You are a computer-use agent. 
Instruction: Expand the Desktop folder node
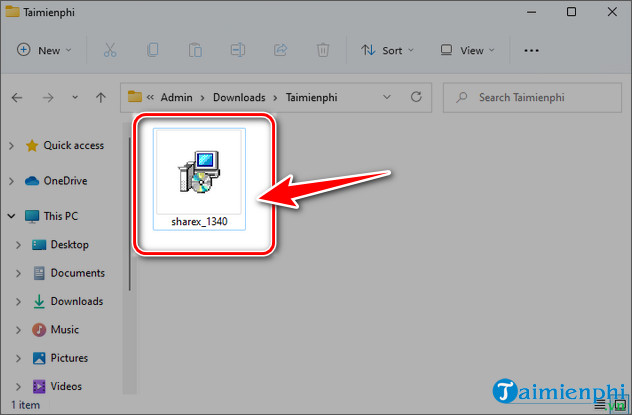pos(18,245)
